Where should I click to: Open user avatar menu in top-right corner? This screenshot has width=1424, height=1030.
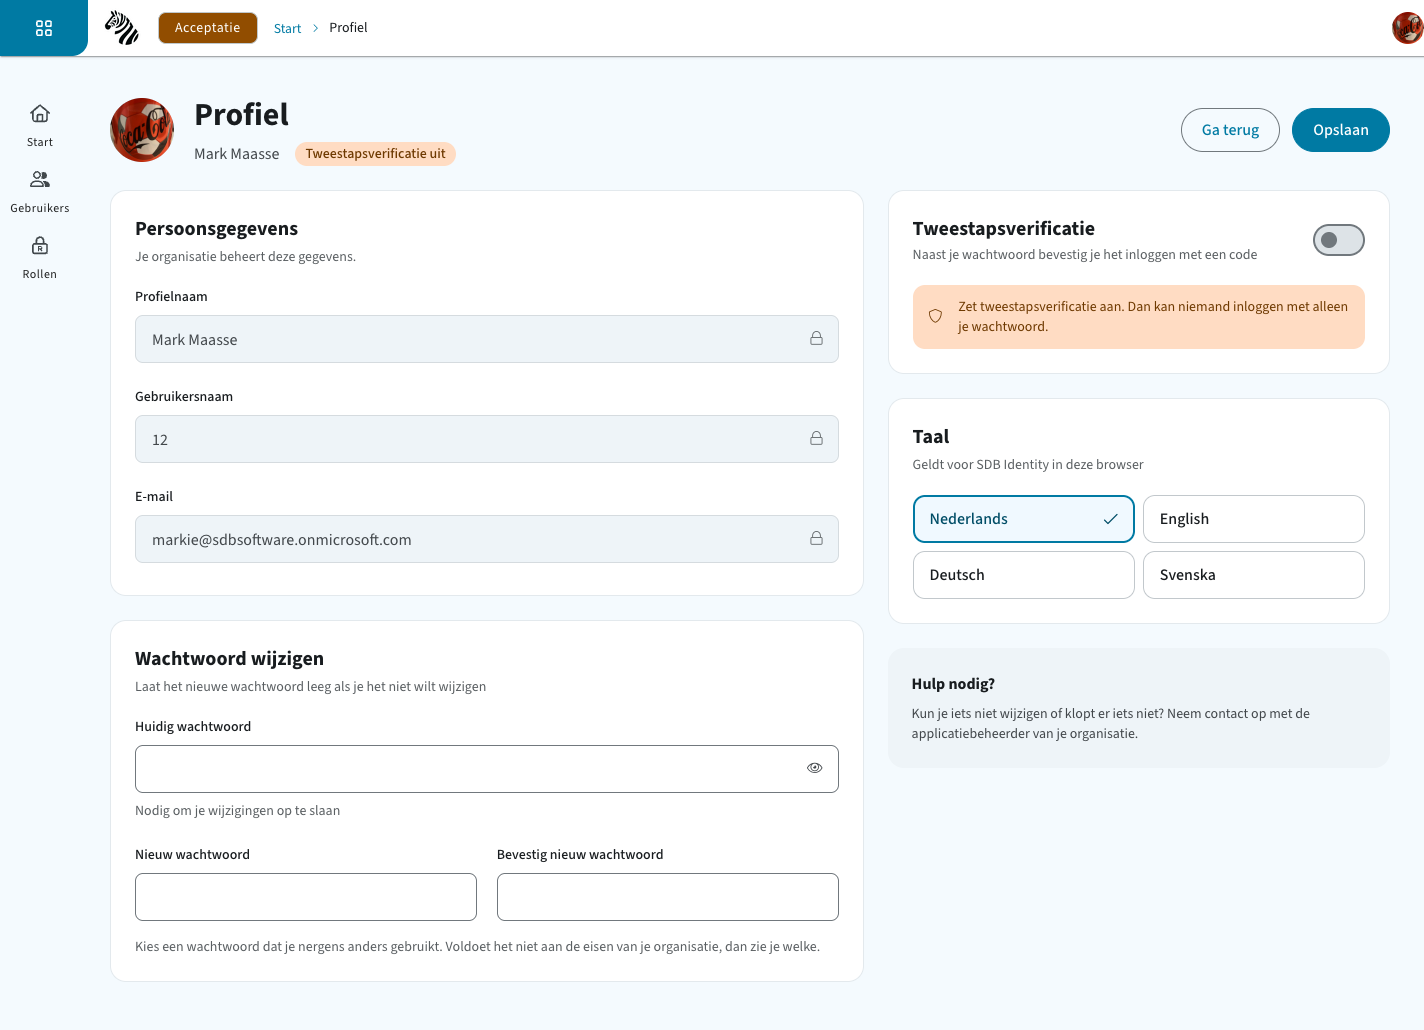1407,28
